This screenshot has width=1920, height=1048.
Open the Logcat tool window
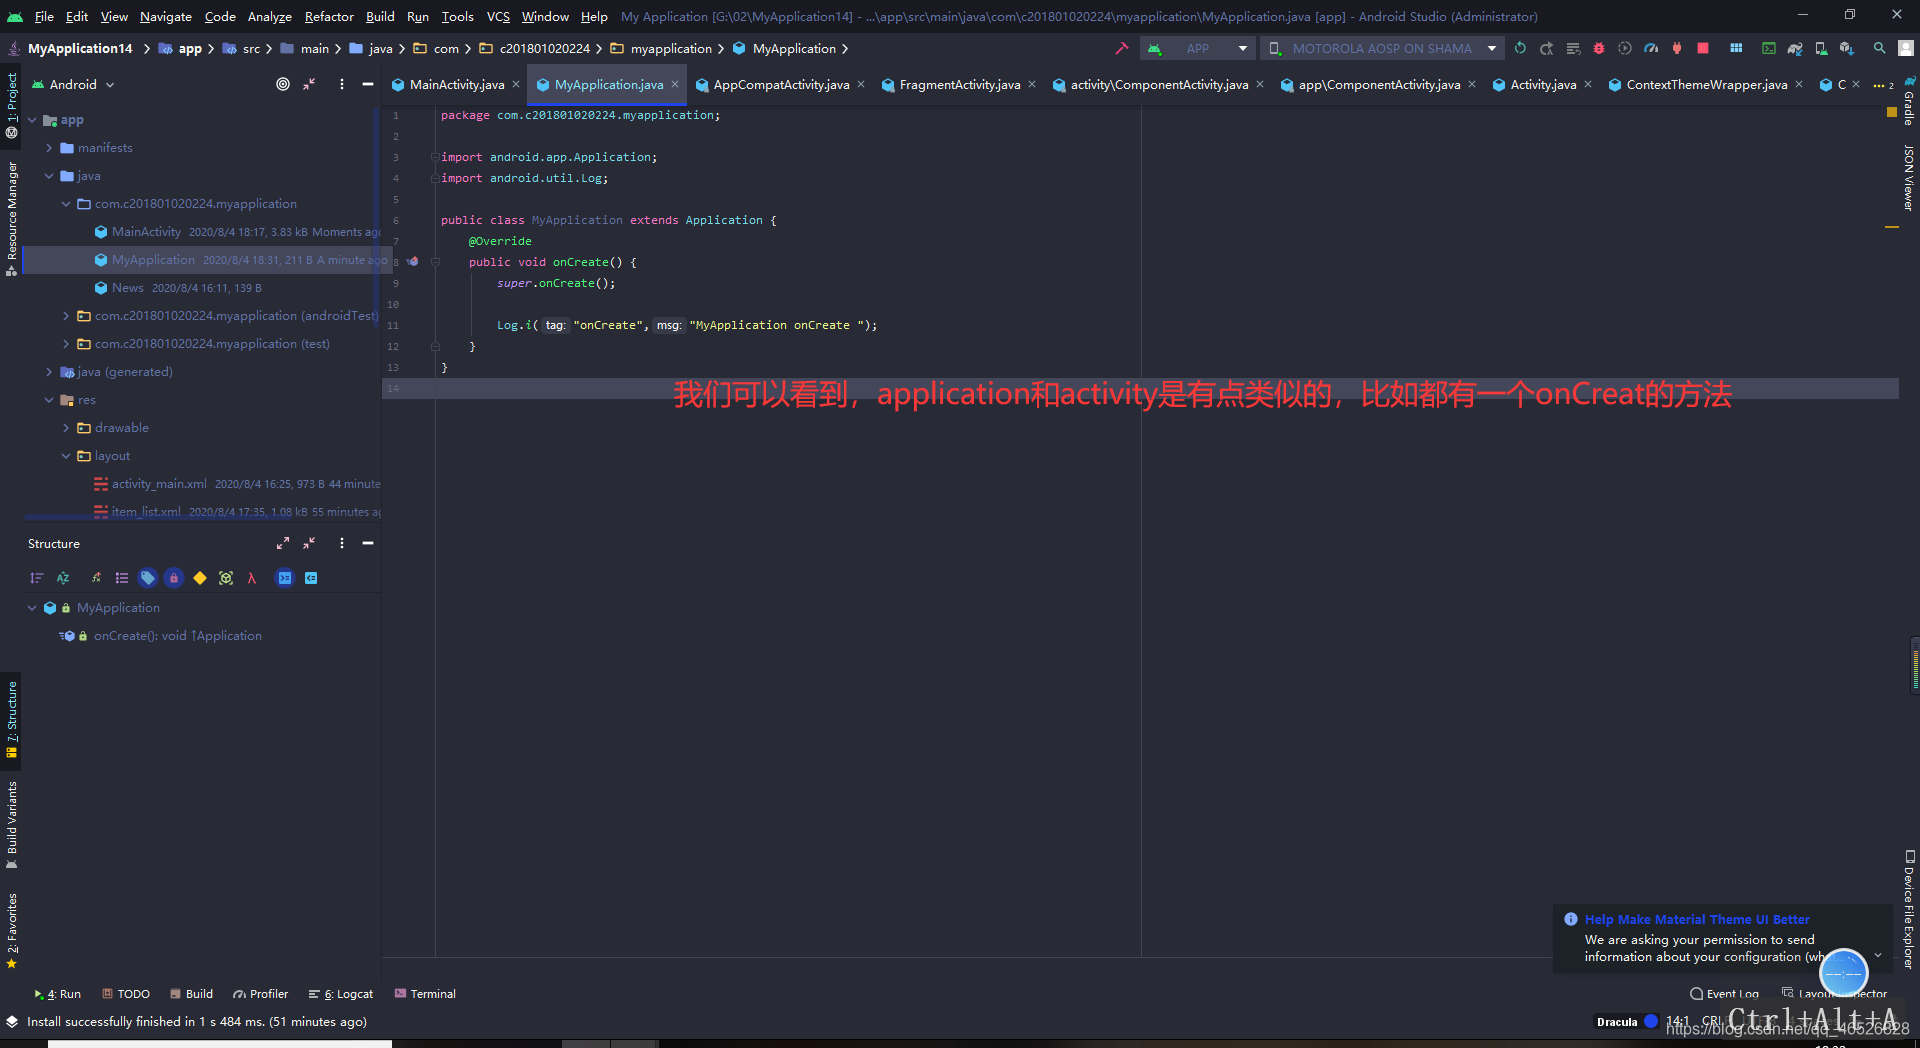pyautogui.click(x=341, y=994)
